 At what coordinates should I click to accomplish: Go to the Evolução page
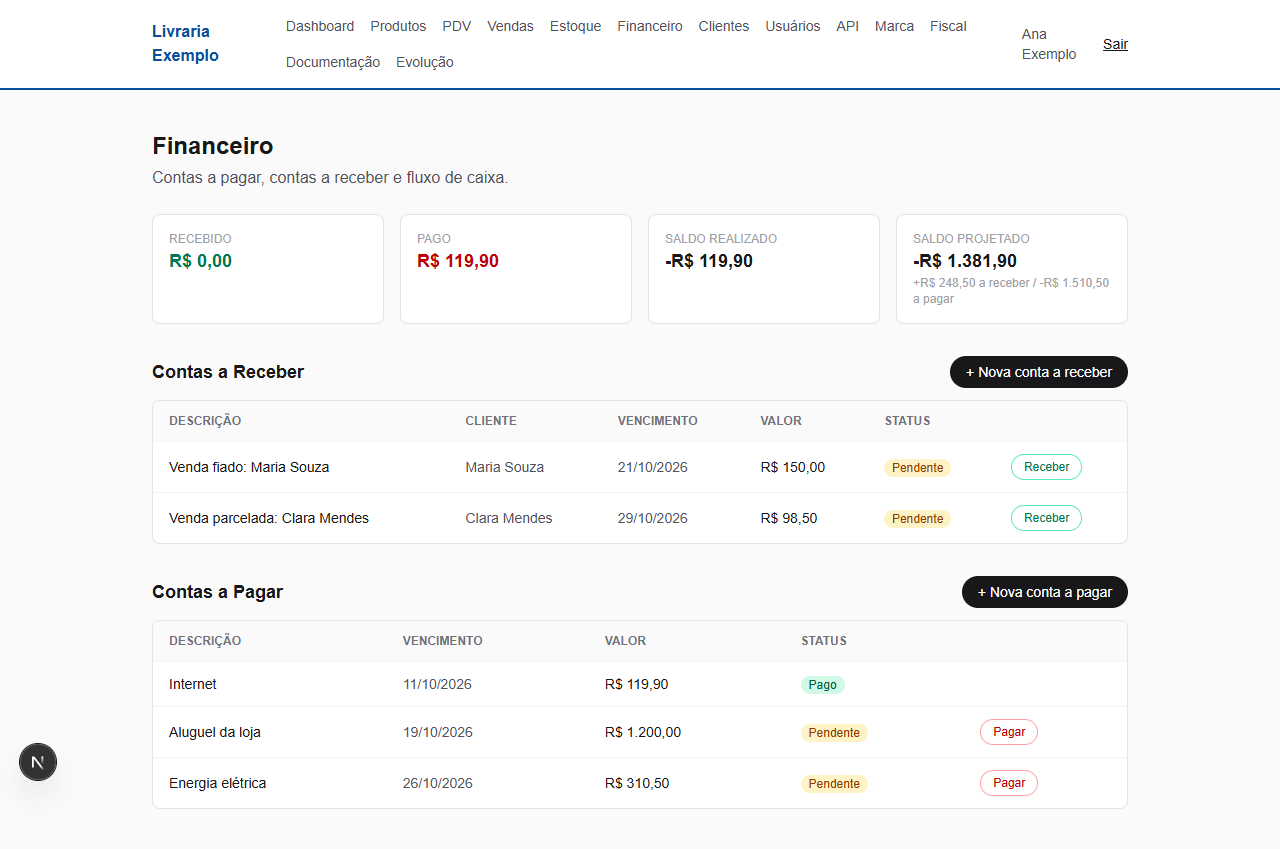click(425, 62)
